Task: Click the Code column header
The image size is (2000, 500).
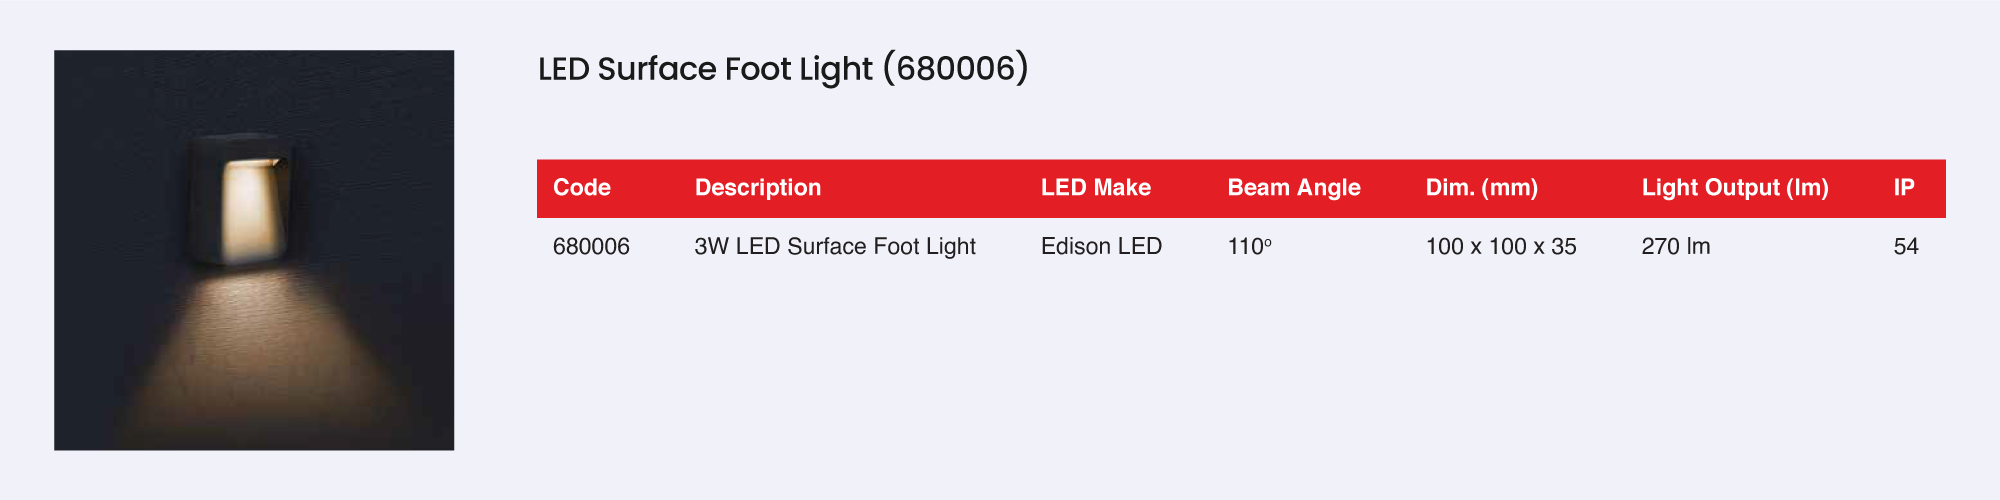Action: click(x=581, y=188)
